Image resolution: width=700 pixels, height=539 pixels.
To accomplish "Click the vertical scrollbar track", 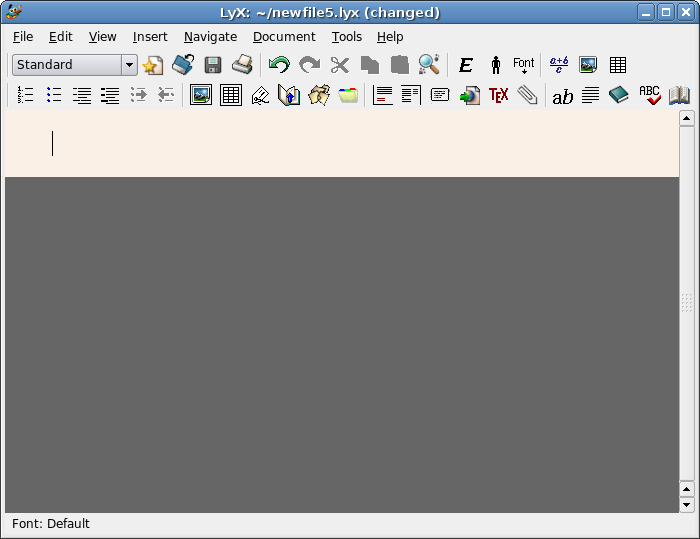I will [x=687, y=304].
